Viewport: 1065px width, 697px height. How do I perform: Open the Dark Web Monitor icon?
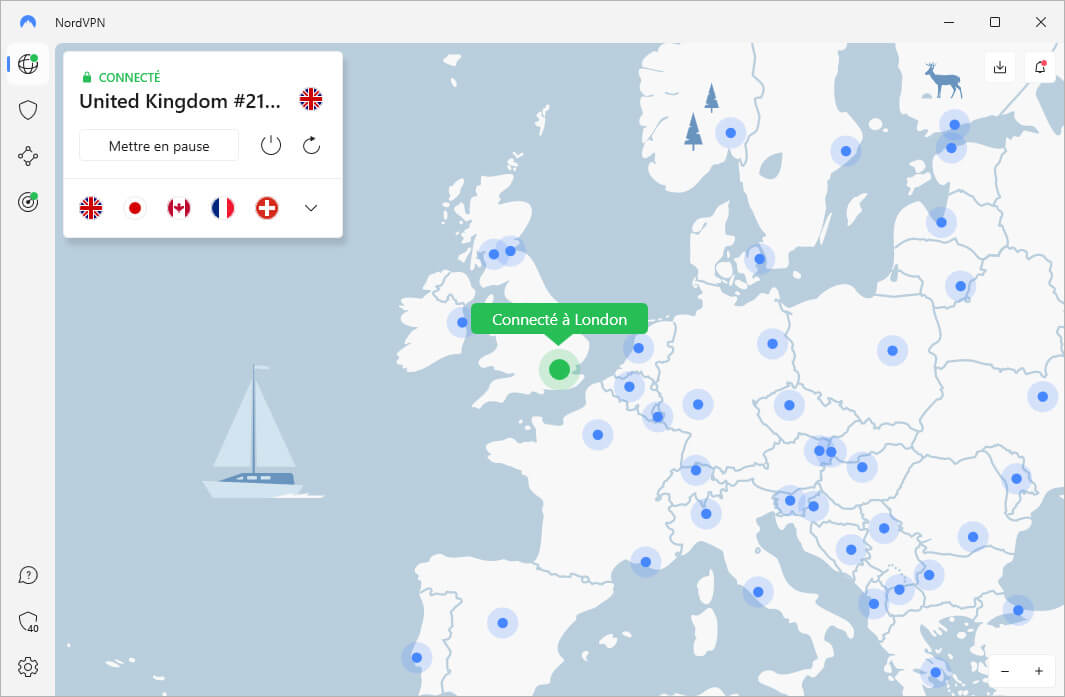(x=27, y=201)
